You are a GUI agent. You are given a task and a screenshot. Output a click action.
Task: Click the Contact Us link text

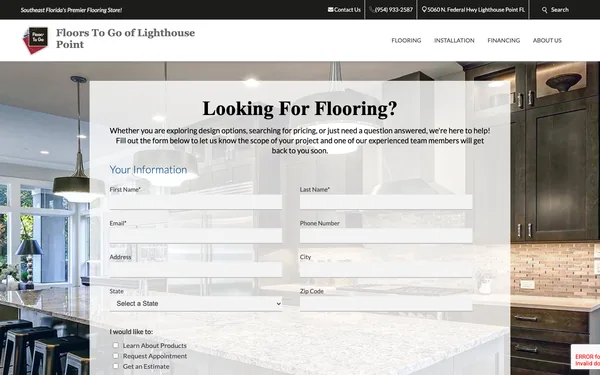click(347, 10)
